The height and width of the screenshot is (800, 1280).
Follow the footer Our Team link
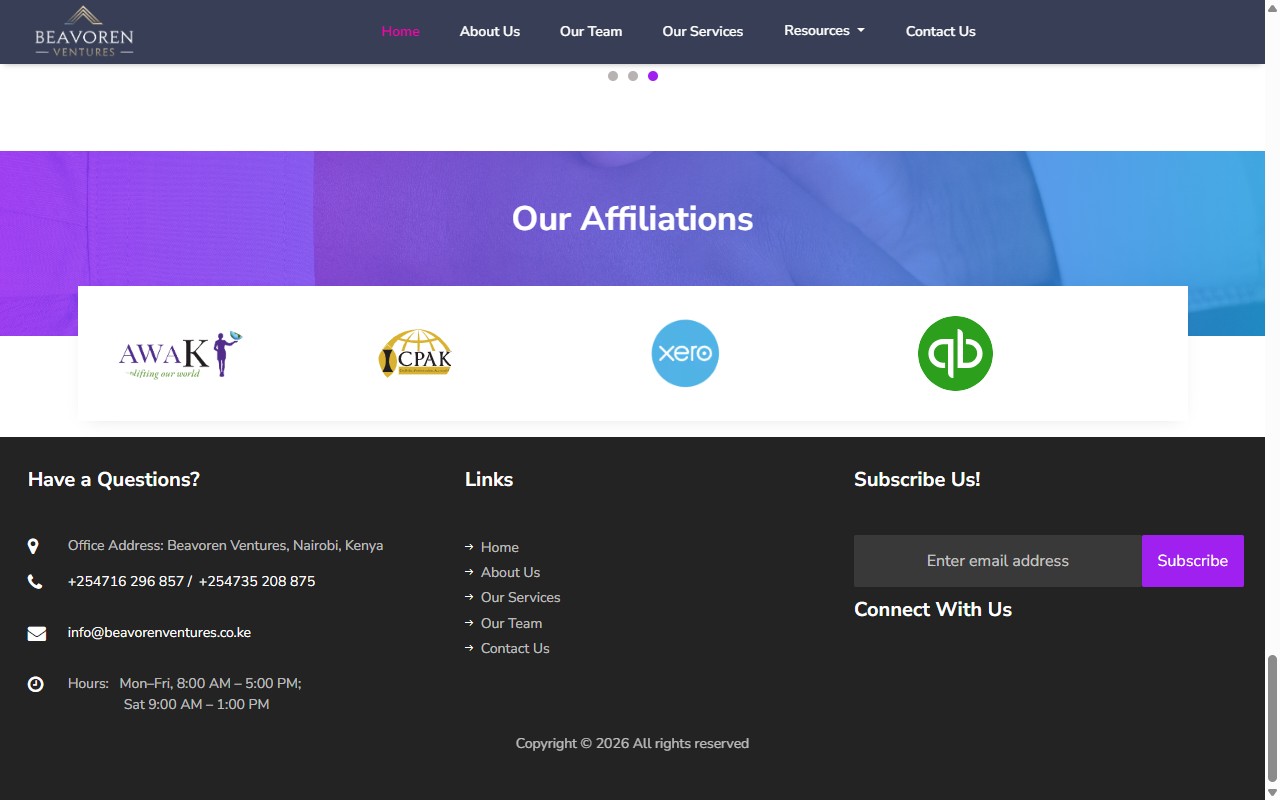click(511, 623)
